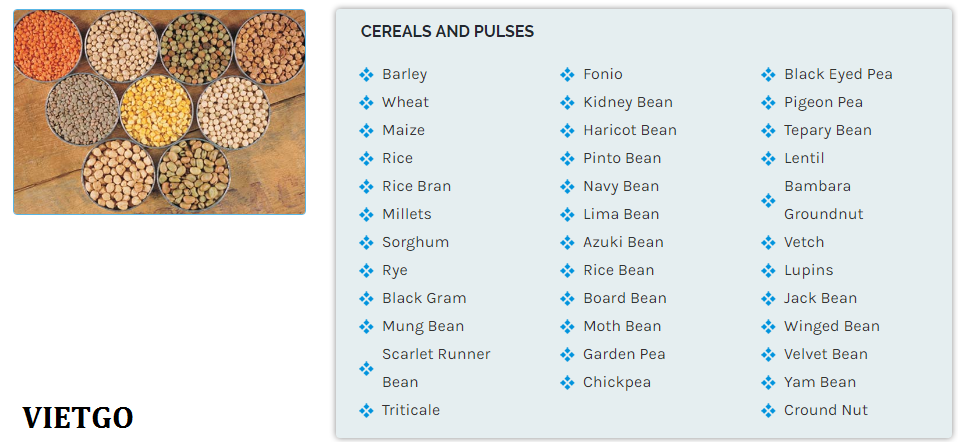The height and width of the screenshot is (442, 958).
Task: Click the bullet beside Bambara Groundnut
Action: tap(768, 201)
